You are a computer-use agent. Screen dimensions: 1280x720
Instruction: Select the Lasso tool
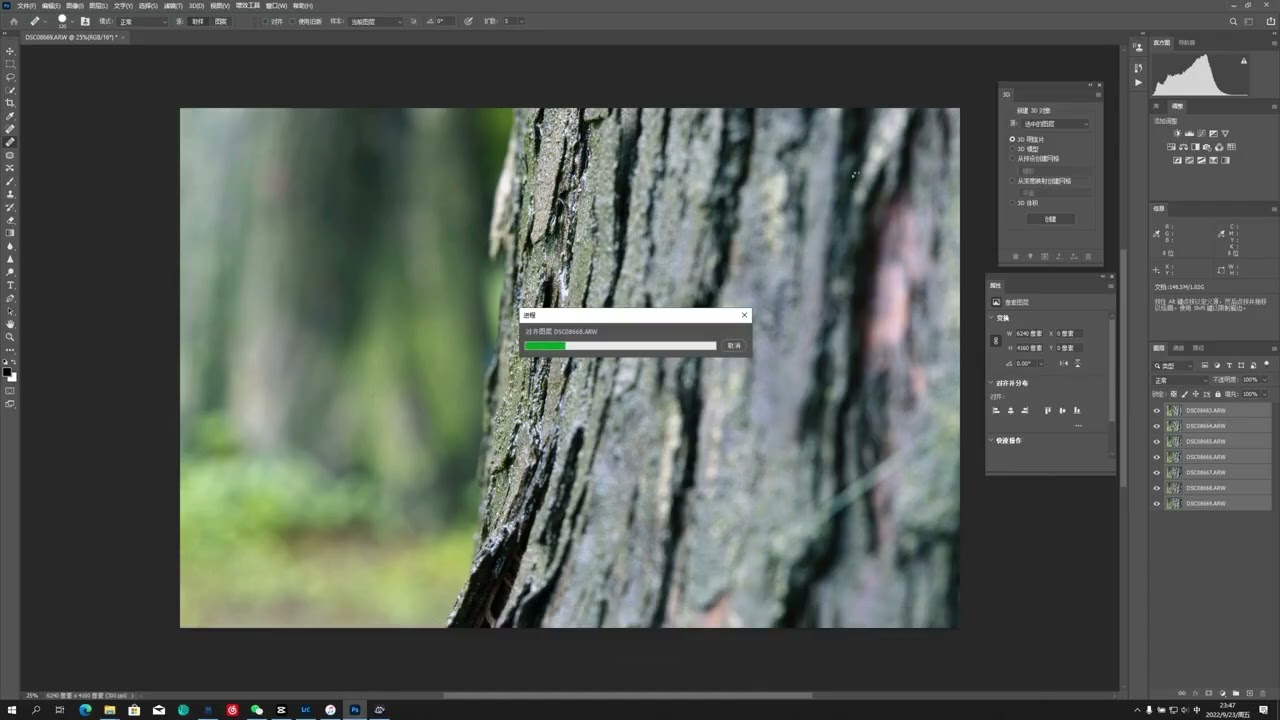[10, 77]
